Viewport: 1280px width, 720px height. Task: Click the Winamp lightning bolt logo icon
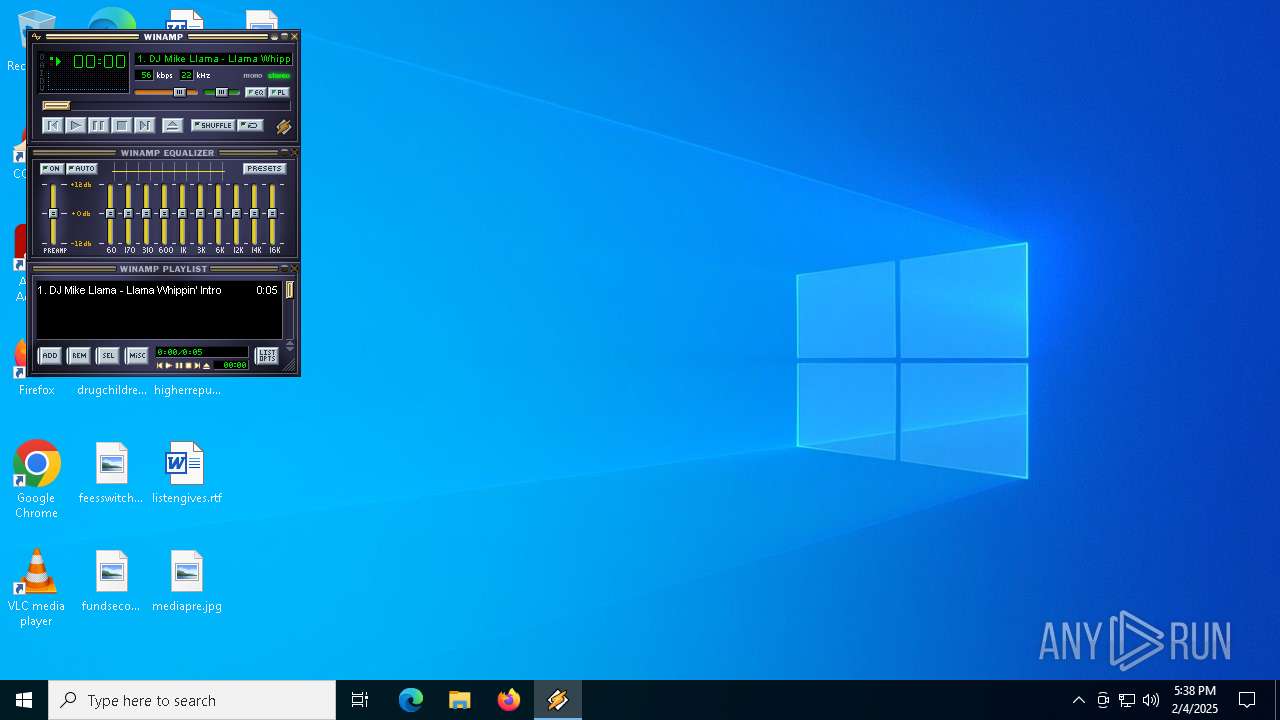pos(283,127)
